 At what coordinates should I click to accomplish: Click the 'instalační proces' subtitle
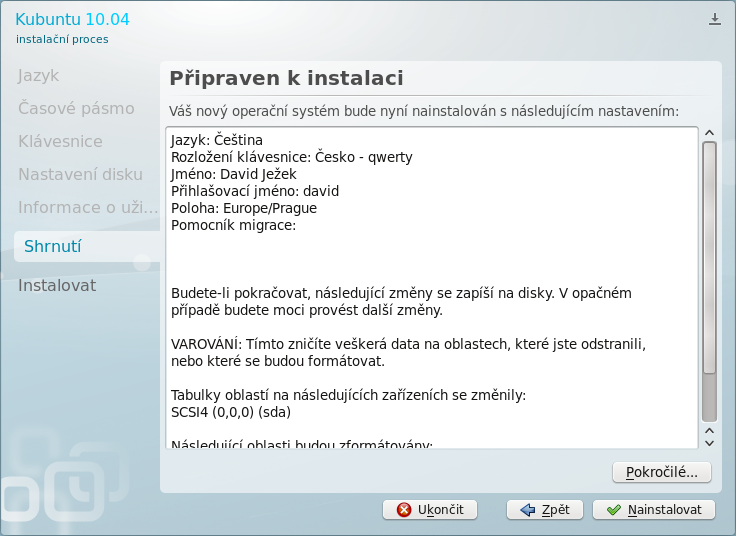(x=62, y=39)
